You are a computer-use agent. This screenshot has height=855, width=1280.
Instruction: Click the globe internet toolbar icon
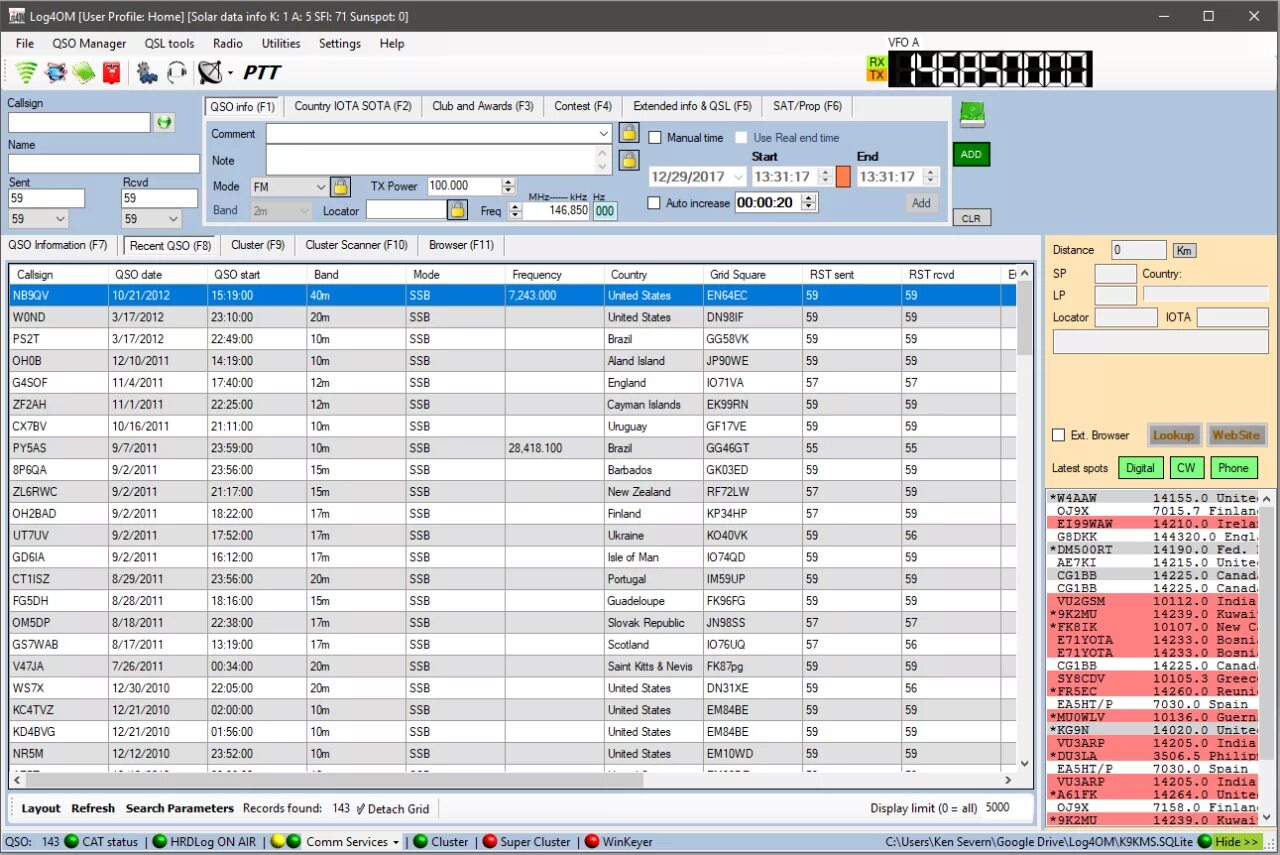point(56,72)
